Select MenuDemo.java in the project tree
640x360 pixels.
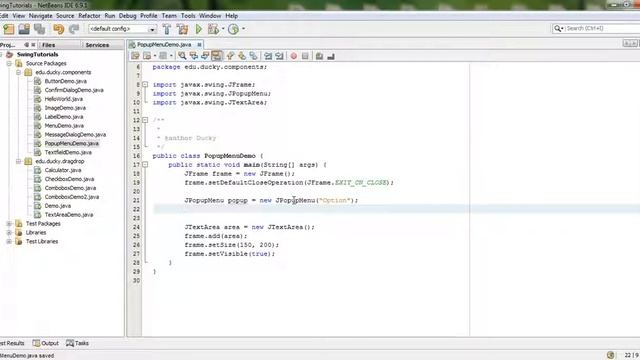(x=64, y=126)
